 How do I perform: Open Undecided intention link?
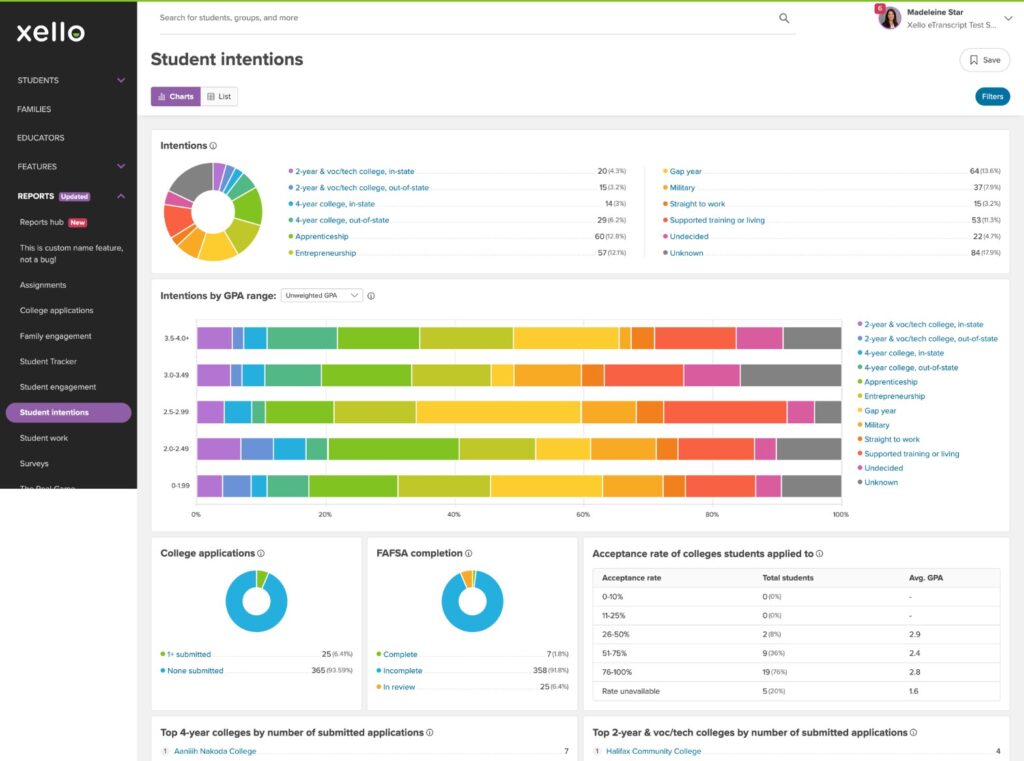click(x=688, y=236)
